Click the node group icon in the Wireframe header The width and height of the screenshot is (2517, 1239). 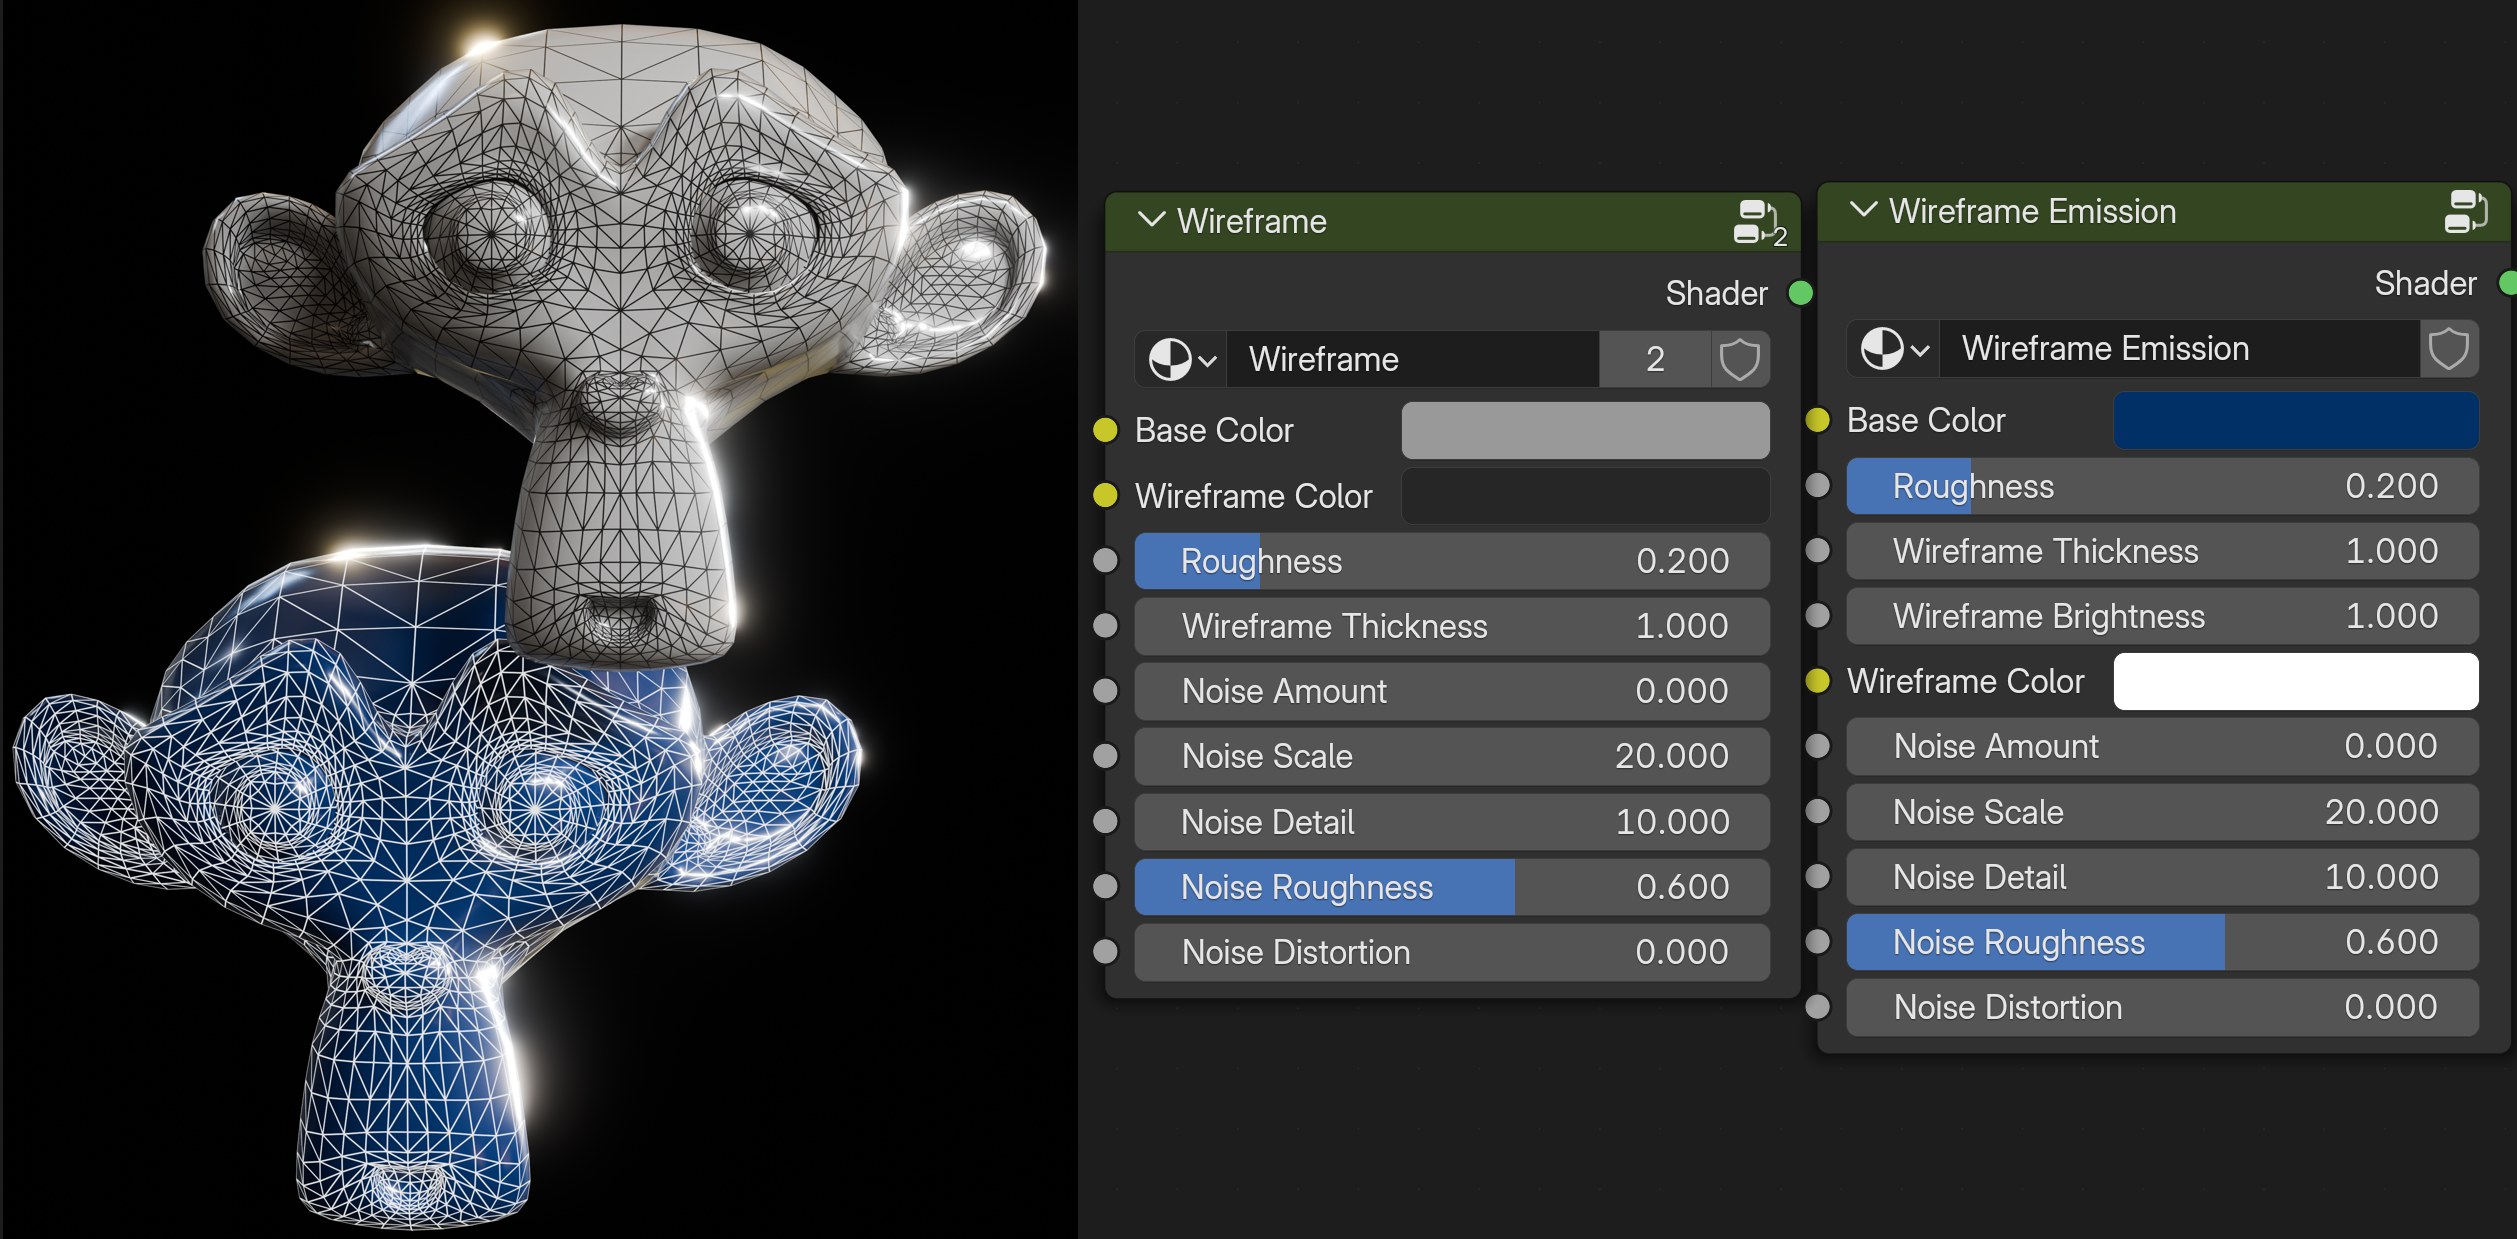click(1755, 221)
